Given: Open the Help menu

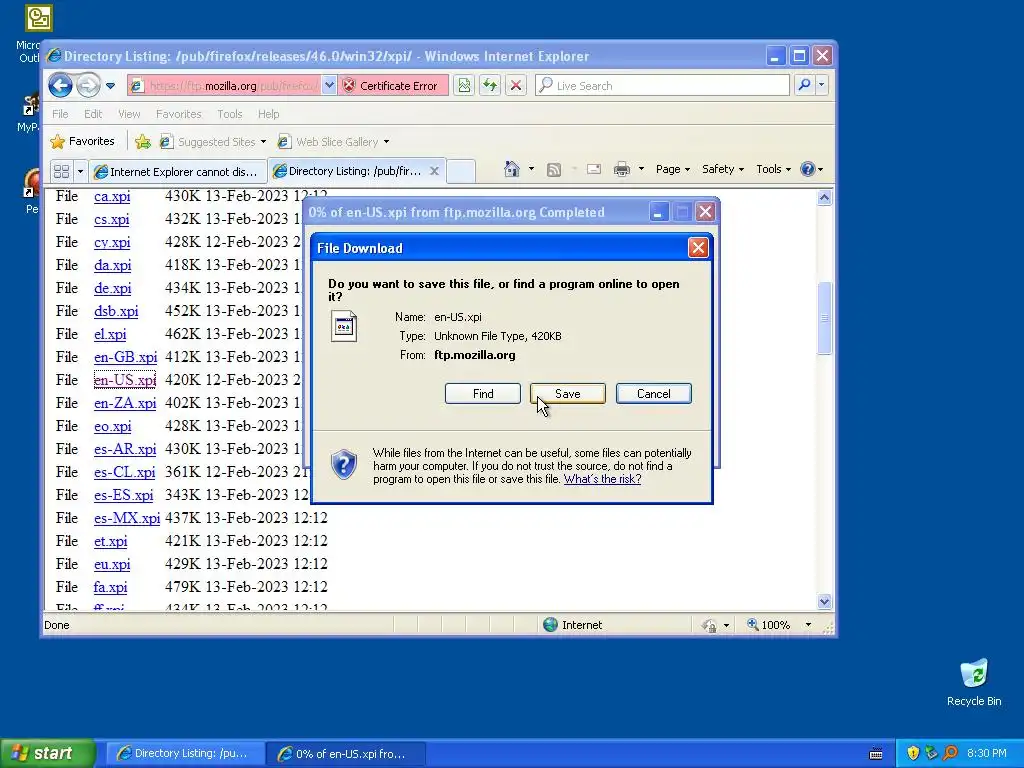Looking at the screenshot, I should [x=268, y=114].
